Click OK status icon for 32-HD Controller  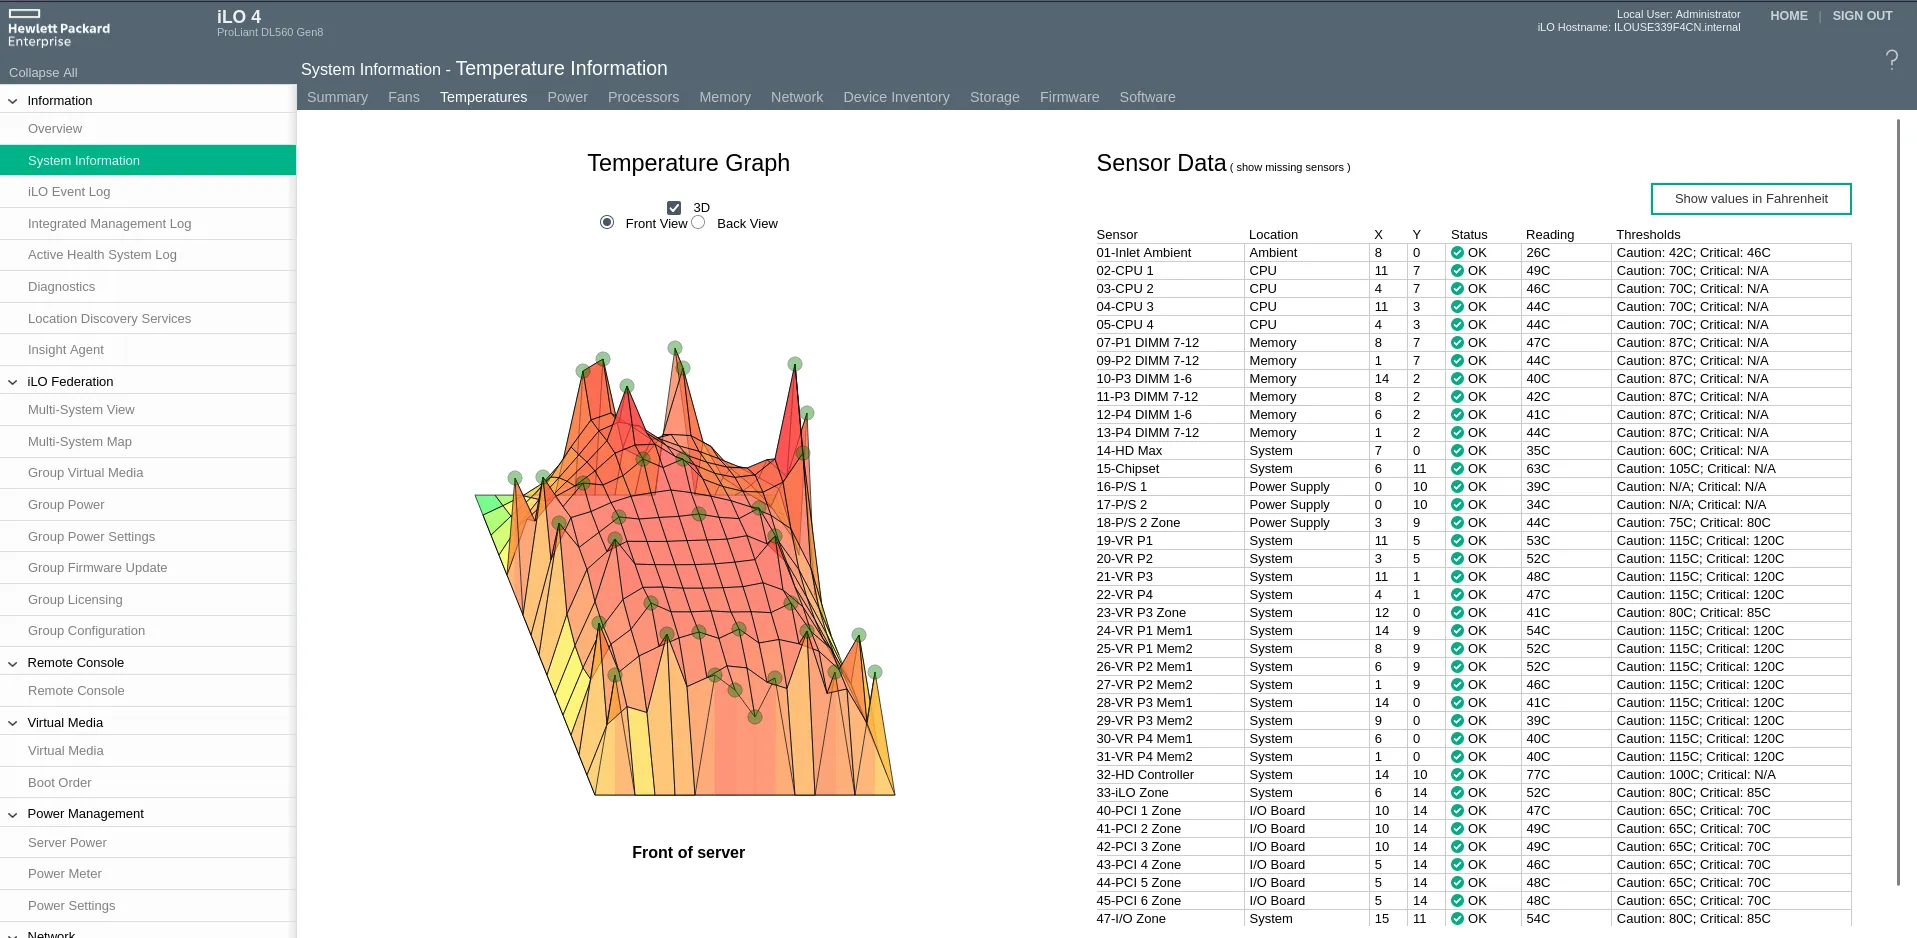(1457, 775)
